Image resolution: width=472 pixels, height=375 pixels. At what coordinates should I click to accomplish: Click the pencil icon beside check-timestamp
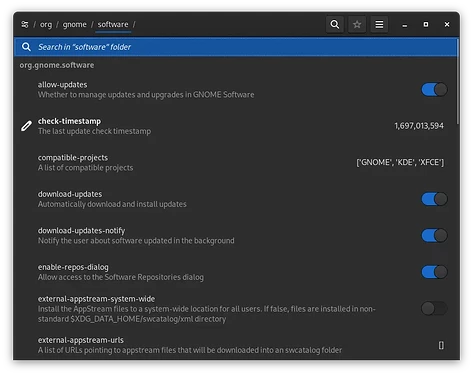click(x=26, y=126)
